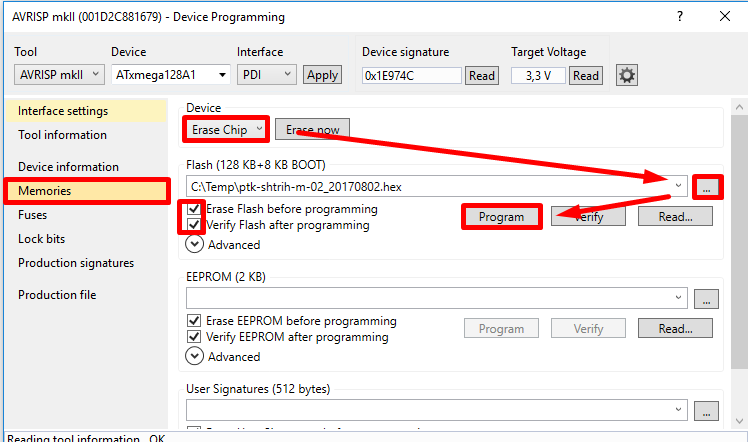Browse for Flash hex file

(x=707, y=186)
